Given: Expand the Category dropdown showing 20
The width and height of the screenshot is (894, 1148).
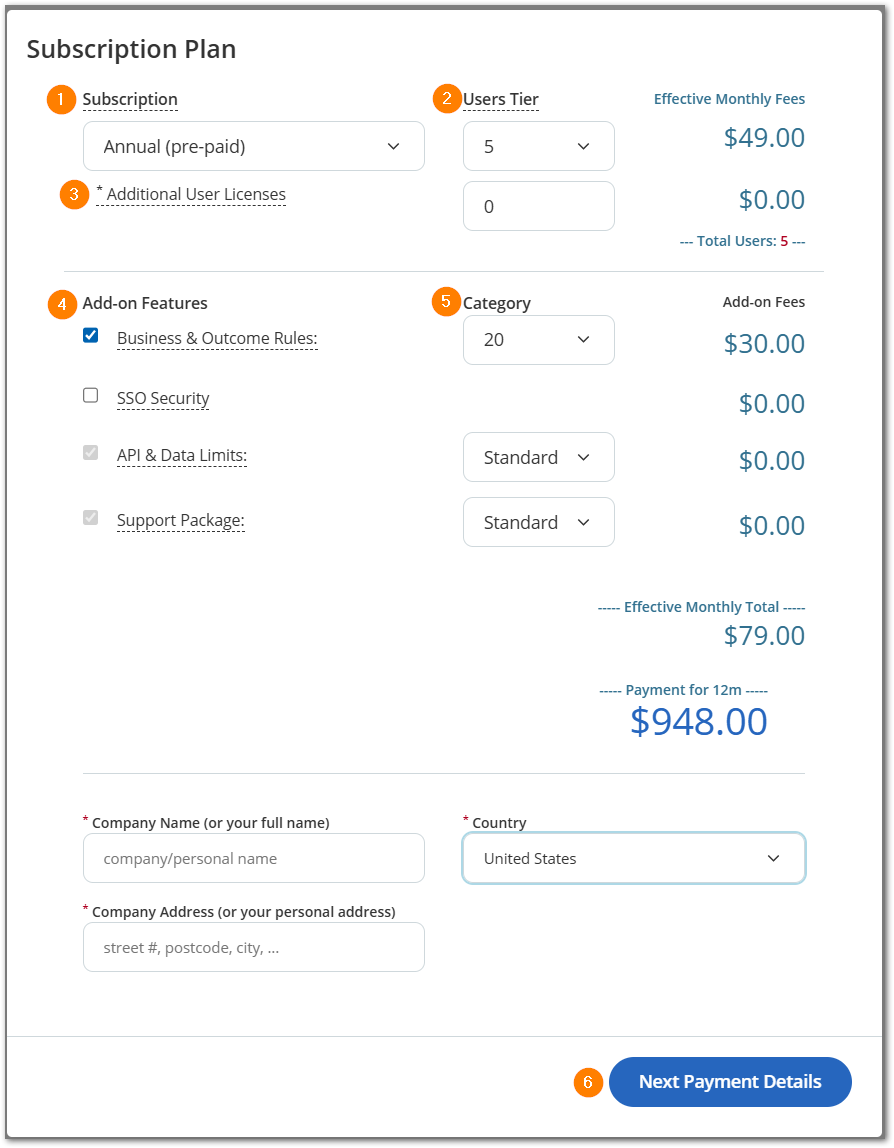Looking at the screenshot, I should coord(538,340).
